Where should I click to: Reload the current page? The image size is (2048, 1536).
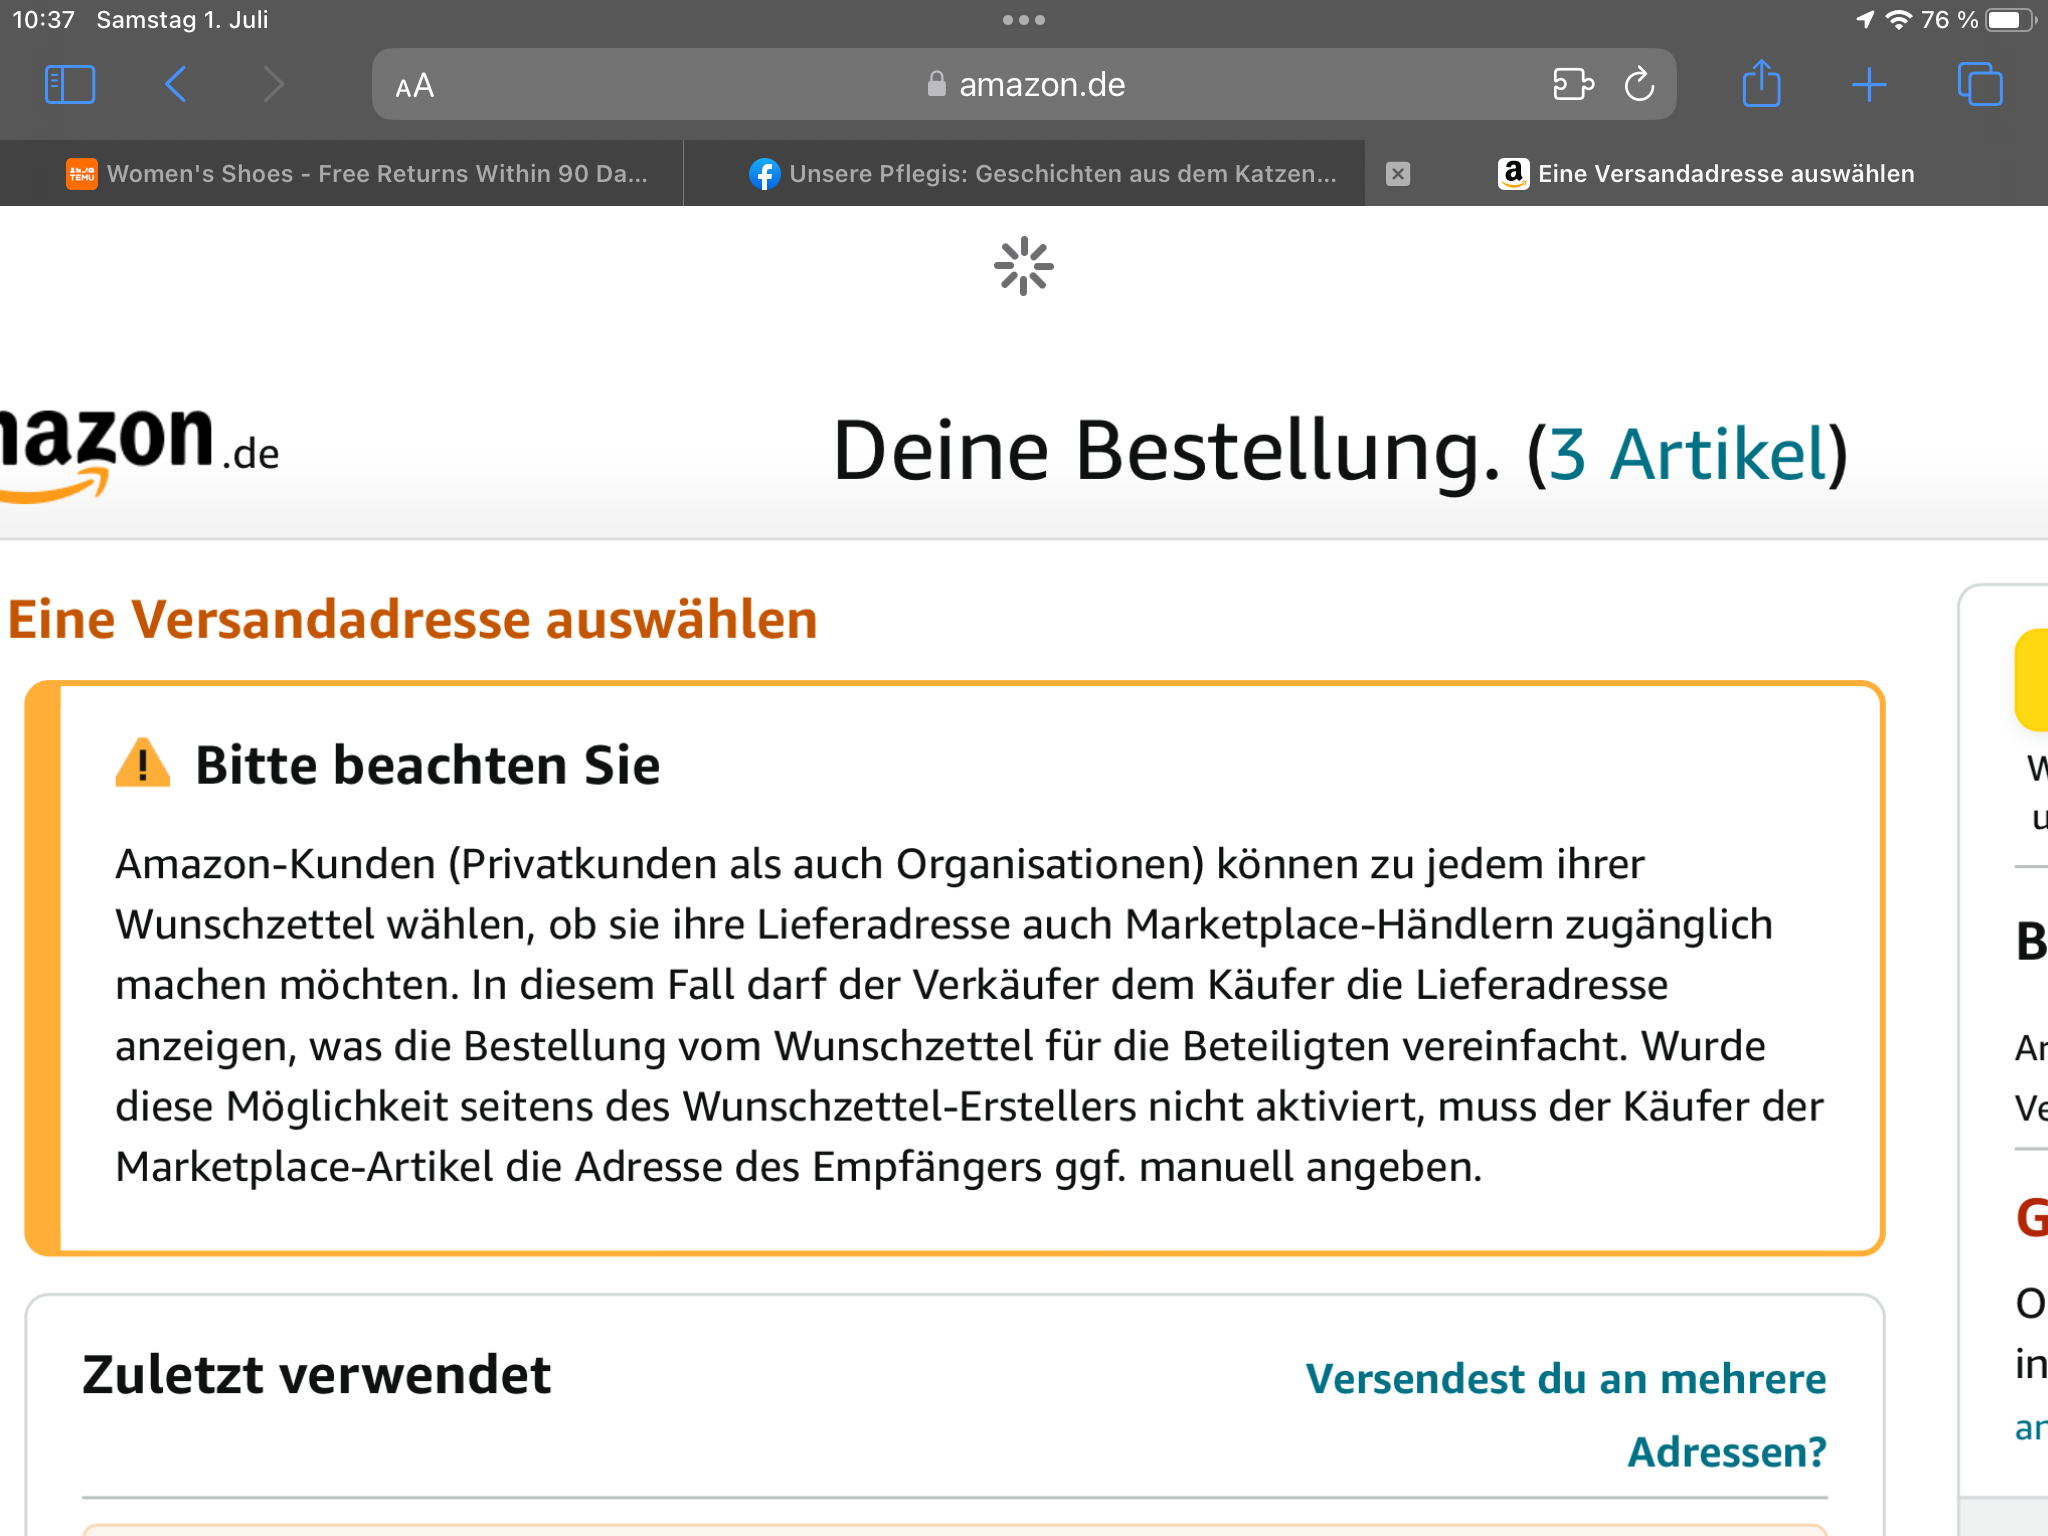tap(1639, 85)
